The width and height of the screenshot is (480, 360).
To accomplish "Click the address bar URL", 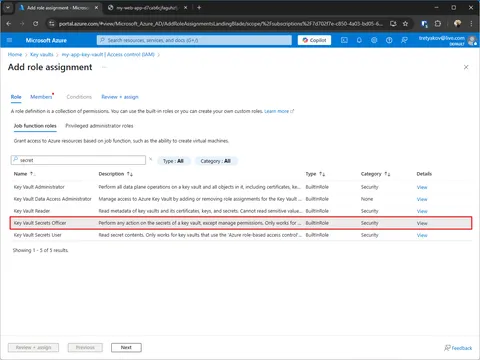I will pos(220,24).
